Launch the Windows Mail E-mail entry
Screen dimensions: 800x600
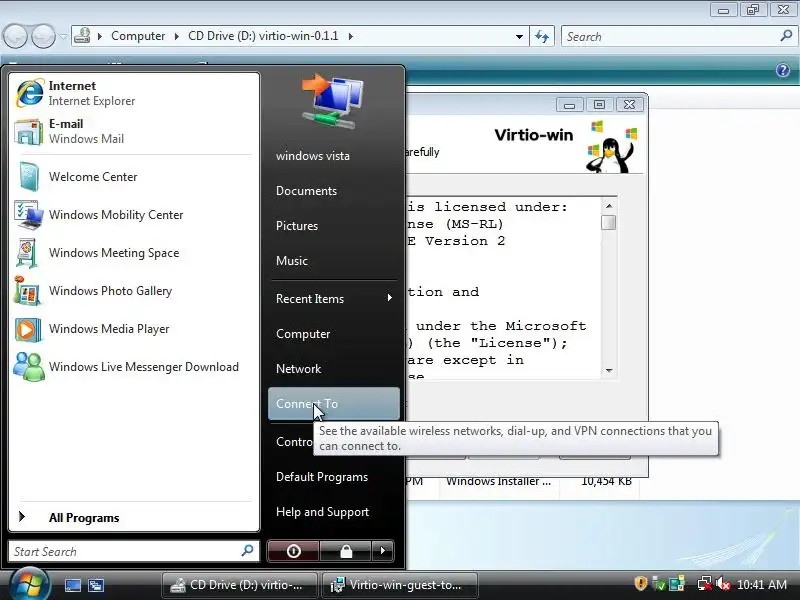click(x=134, y=131)
